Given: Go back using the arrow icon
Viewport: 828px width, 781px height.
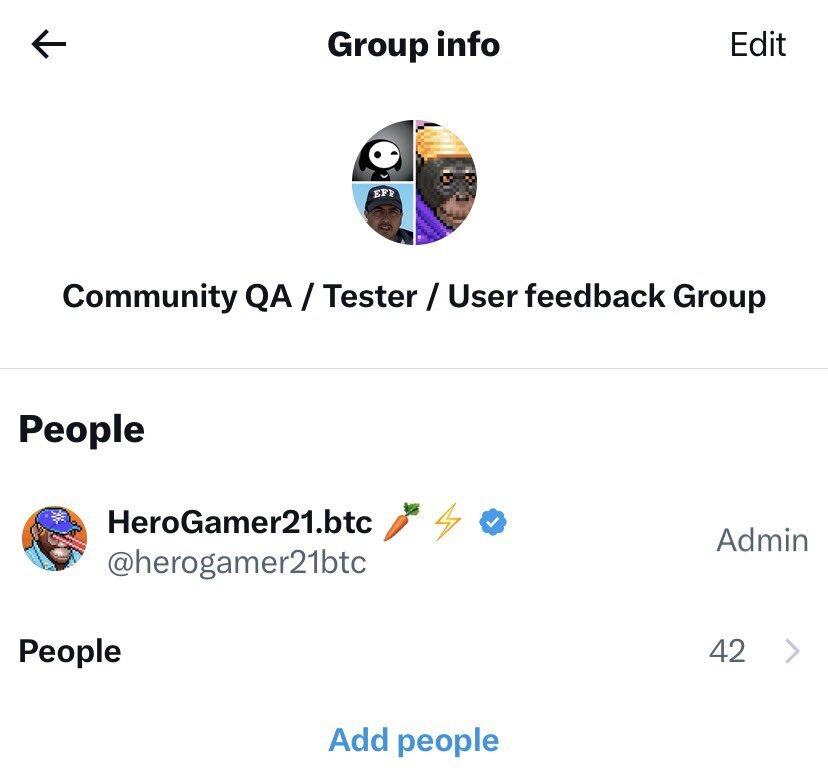Looking at the screenshot, I should pos(49,44).
